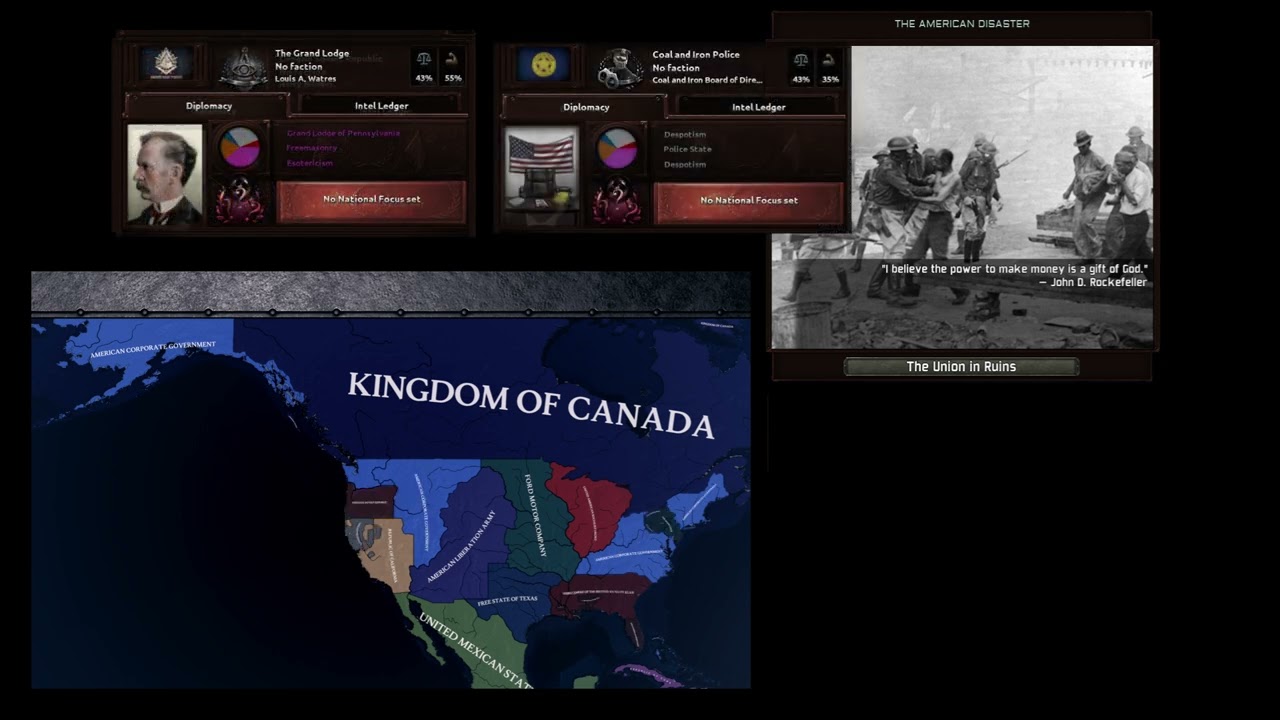Select Kingdom of Canada on the map
The image size is (1280, 720).
530,404
